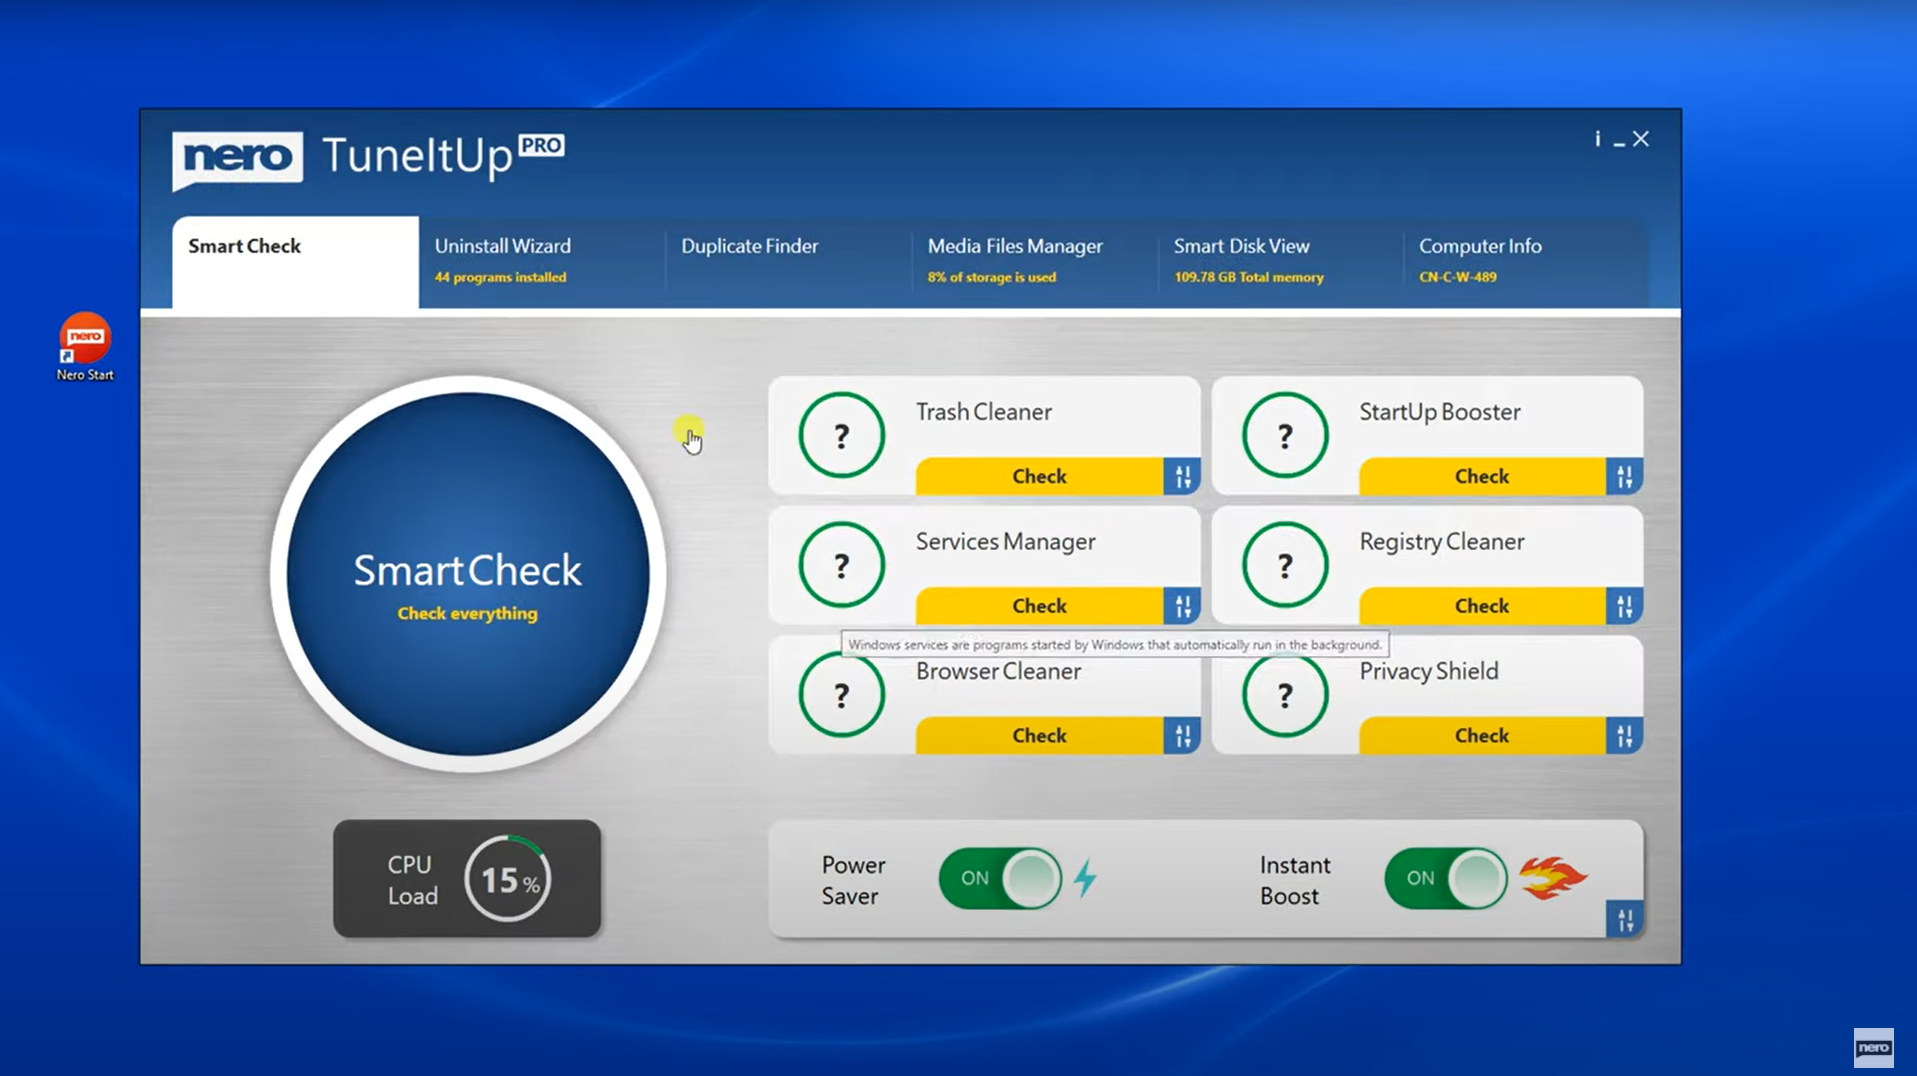Open the info 'i' icon in title bar
Viewport: 1917px width, 1076px height.
click(x=1597, y=139)
